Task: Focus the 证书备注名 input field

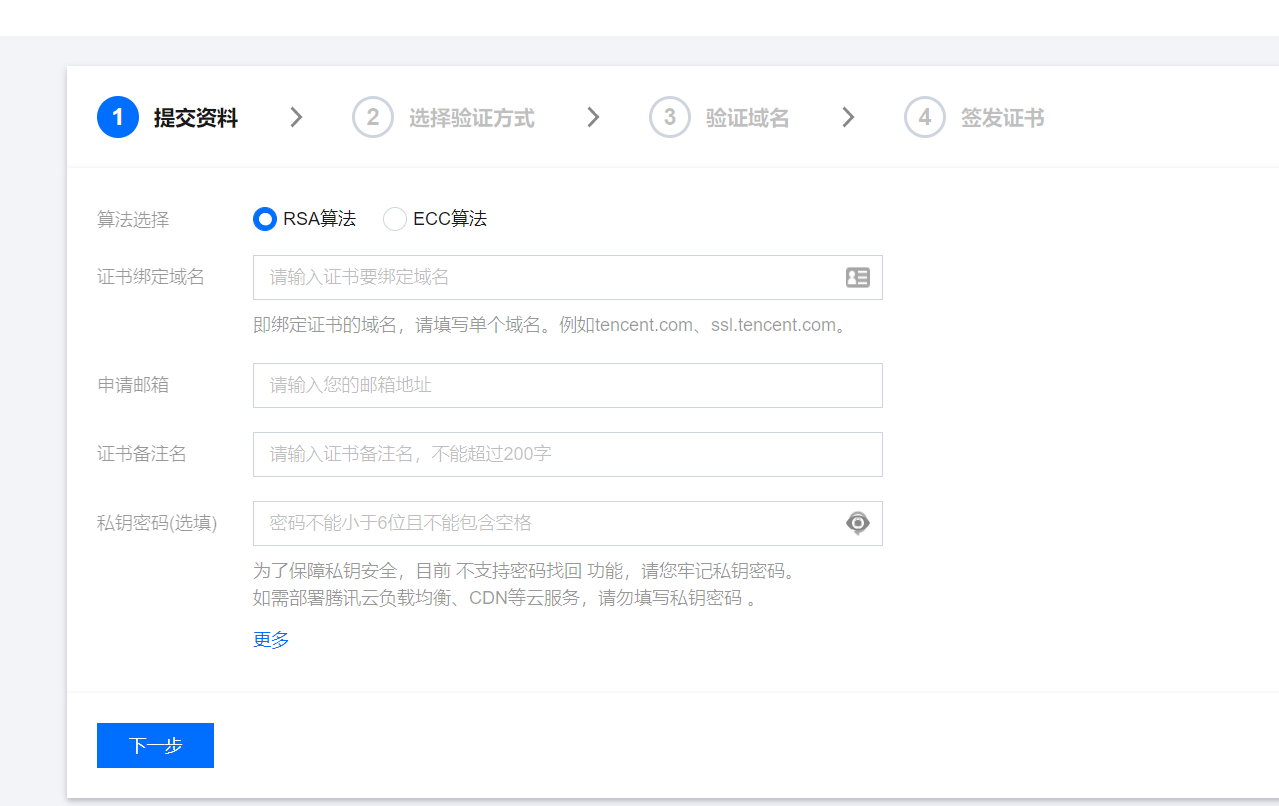Action: click(567, 455)
